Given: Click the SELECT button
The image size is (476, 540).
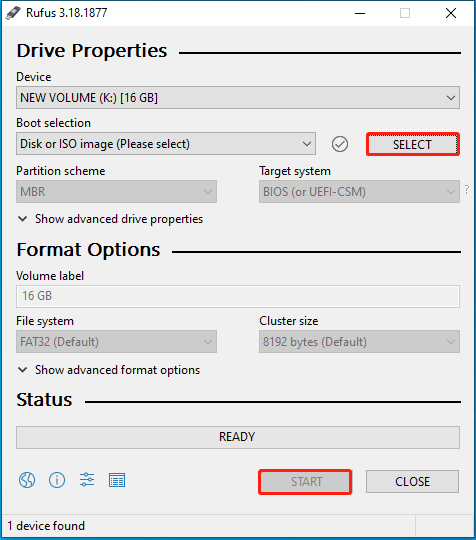Looking at the screenshot, I should (413, 144).
